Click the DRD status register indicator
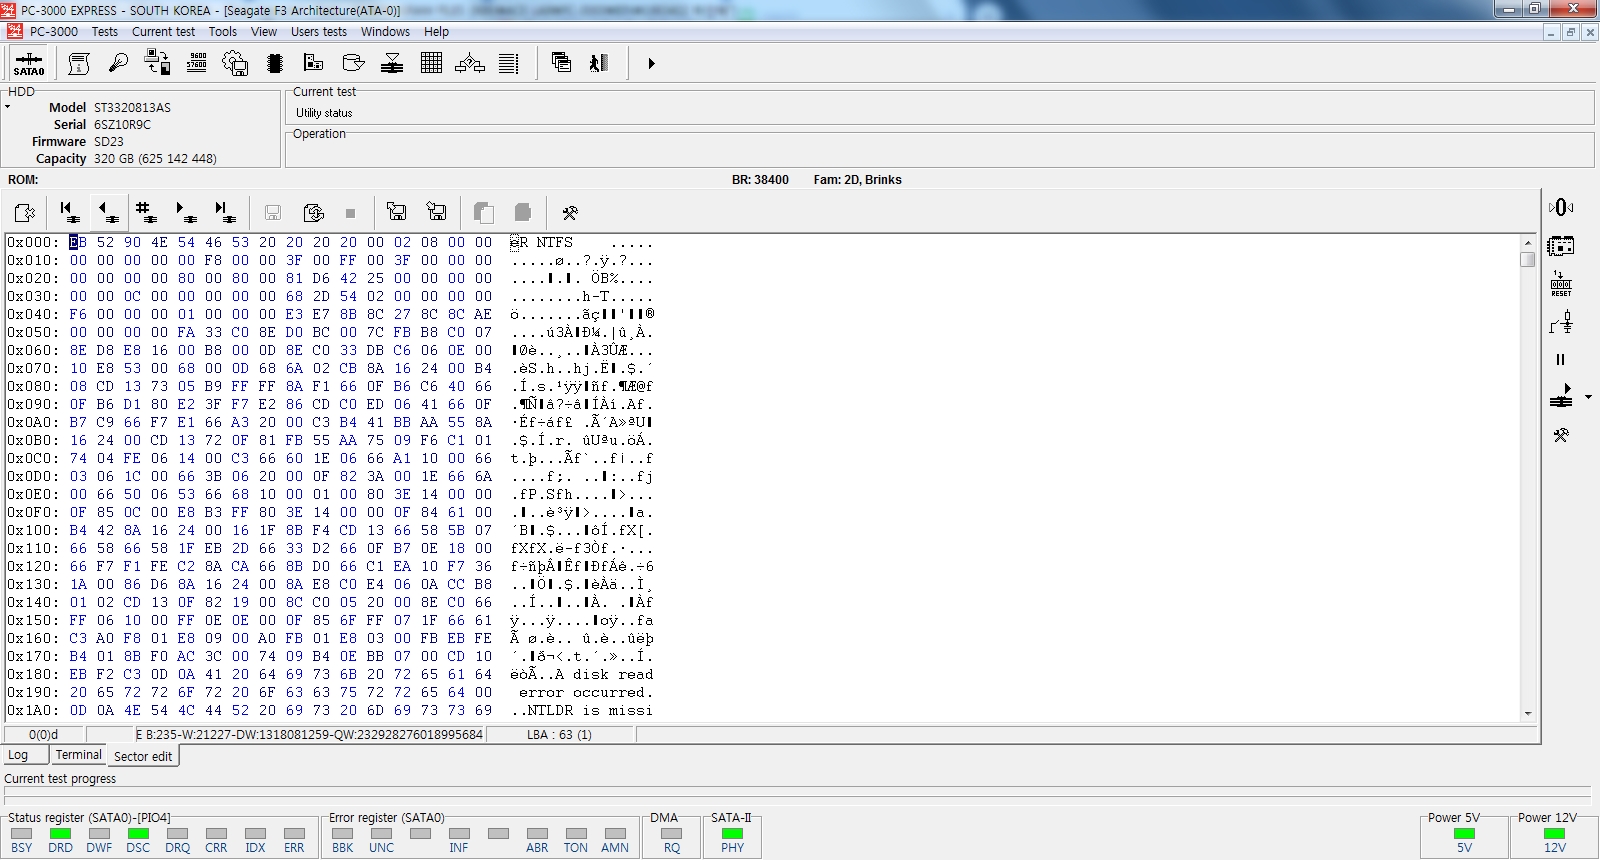This screenshot has height=860, width=1600. click(x=60, y=833)
